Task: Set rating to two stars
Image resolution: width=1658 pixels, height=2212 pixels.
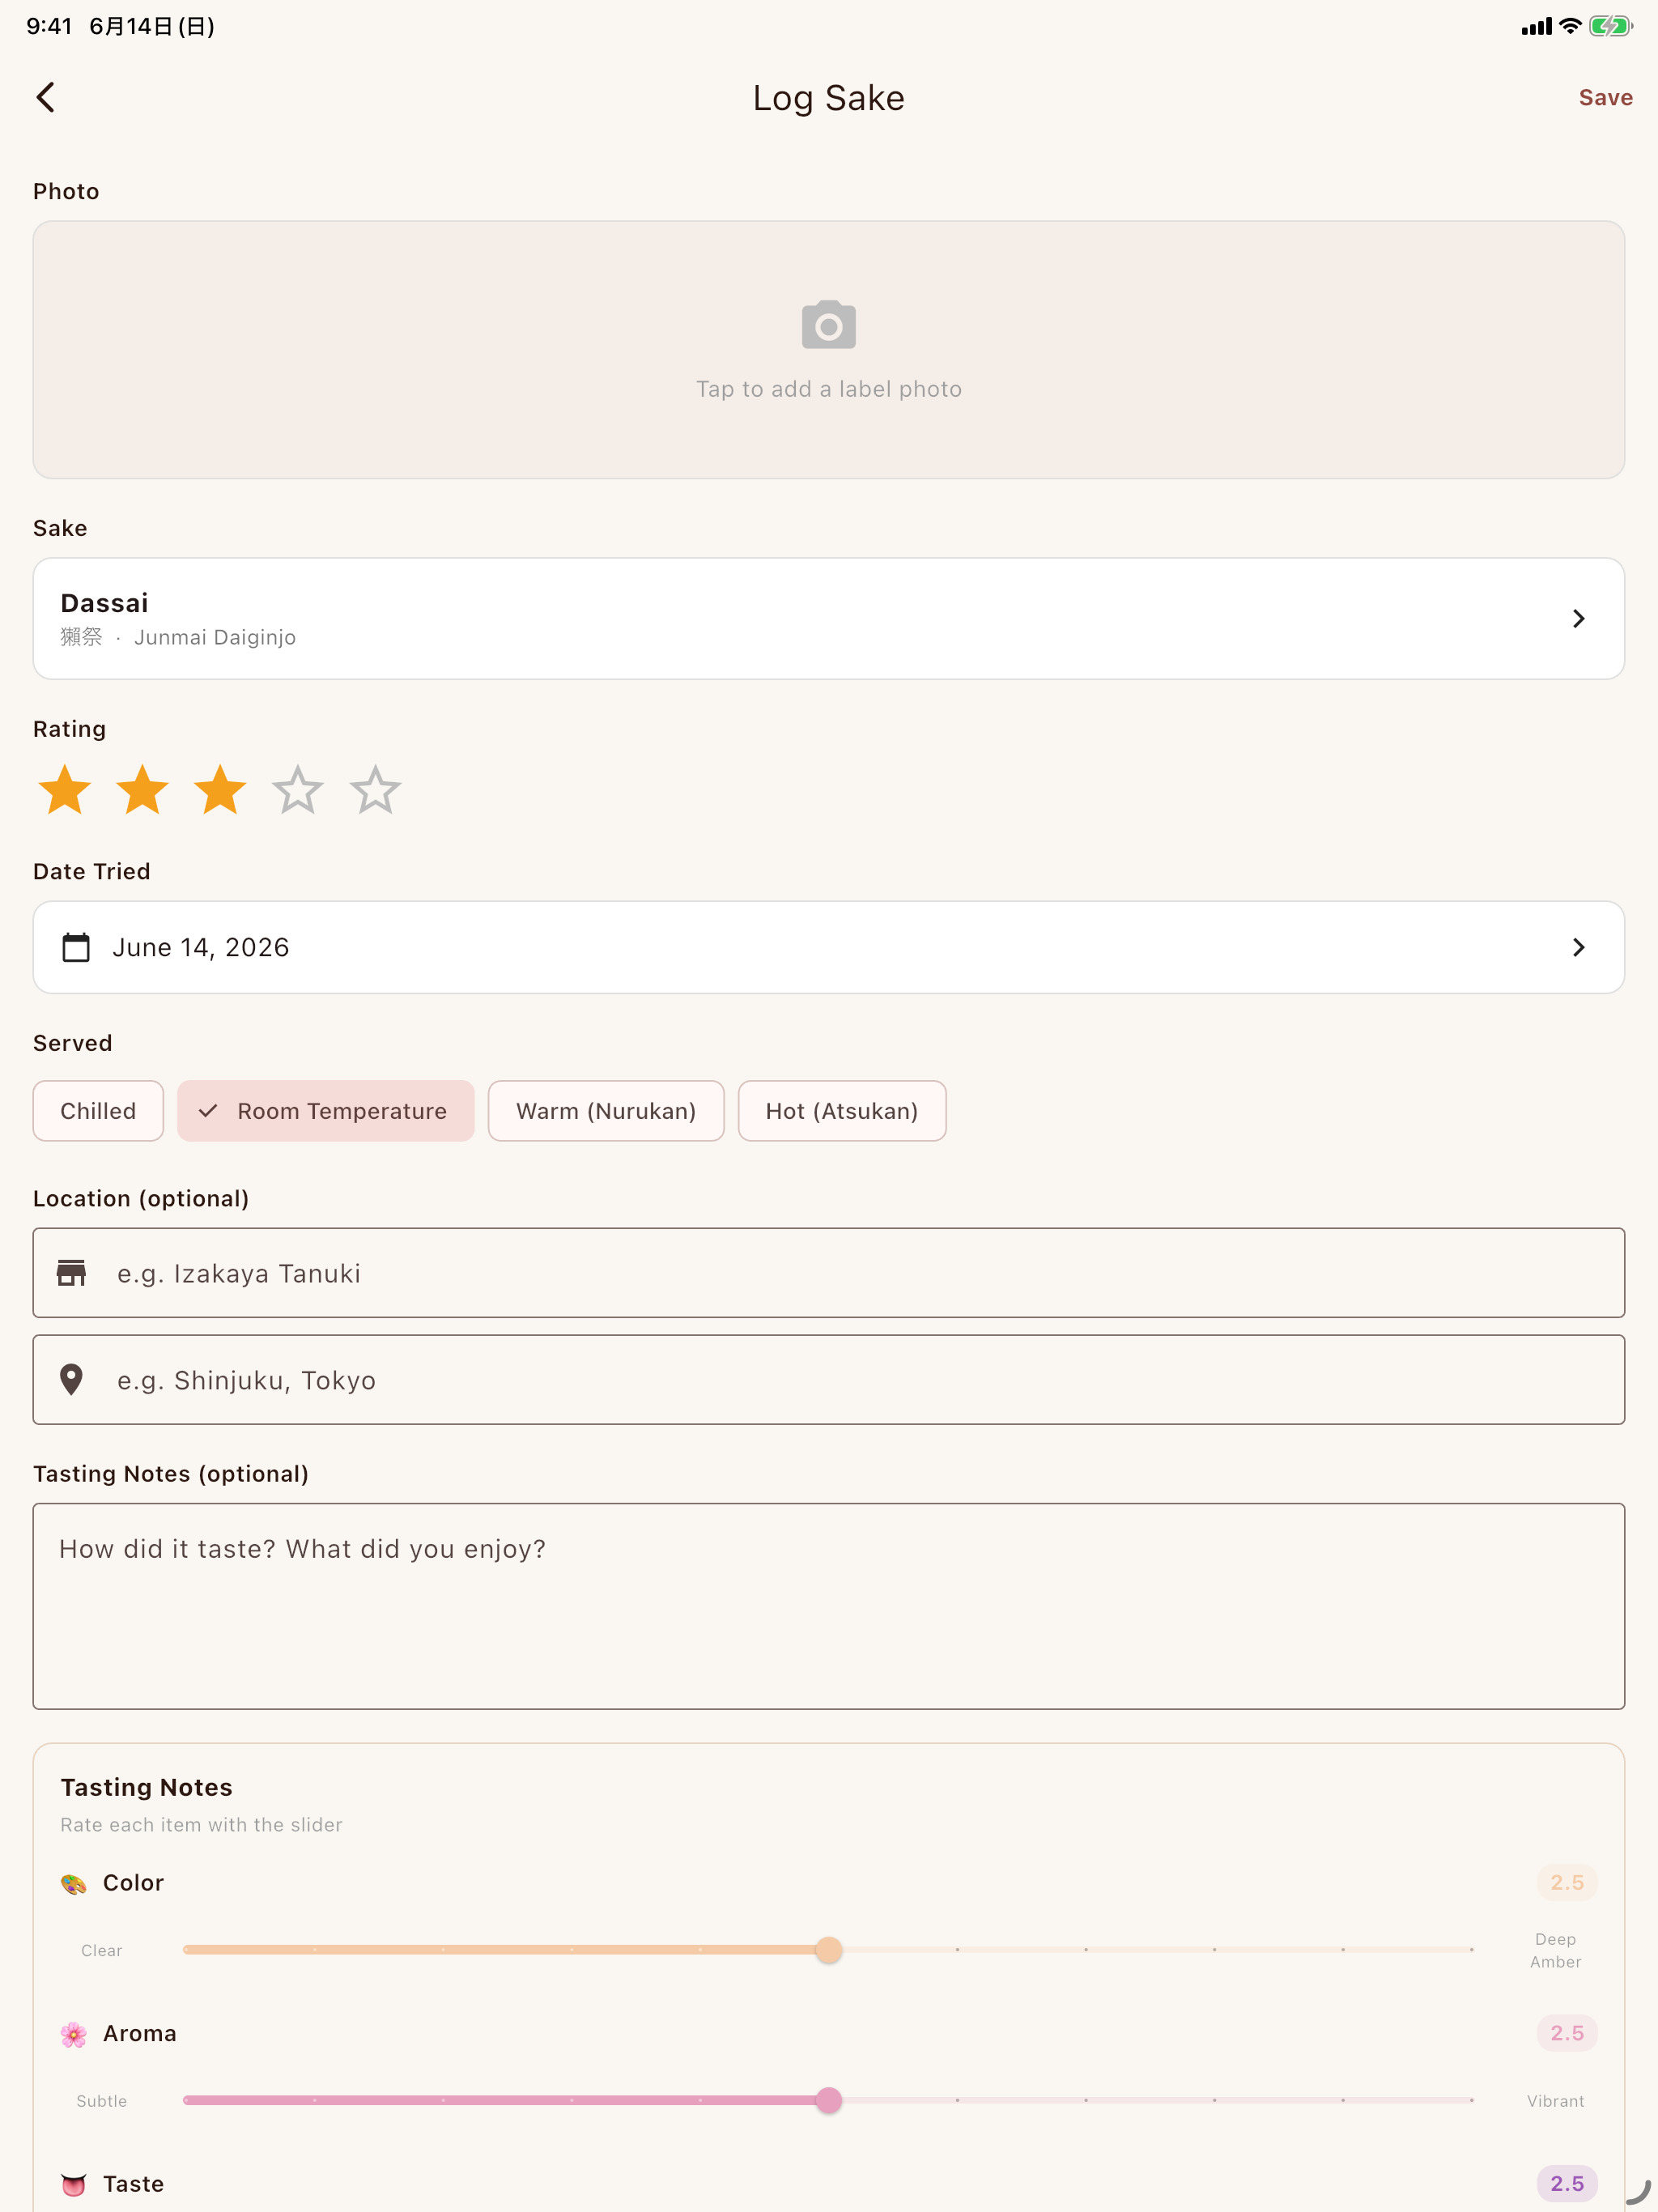Action: coord(143,790)
